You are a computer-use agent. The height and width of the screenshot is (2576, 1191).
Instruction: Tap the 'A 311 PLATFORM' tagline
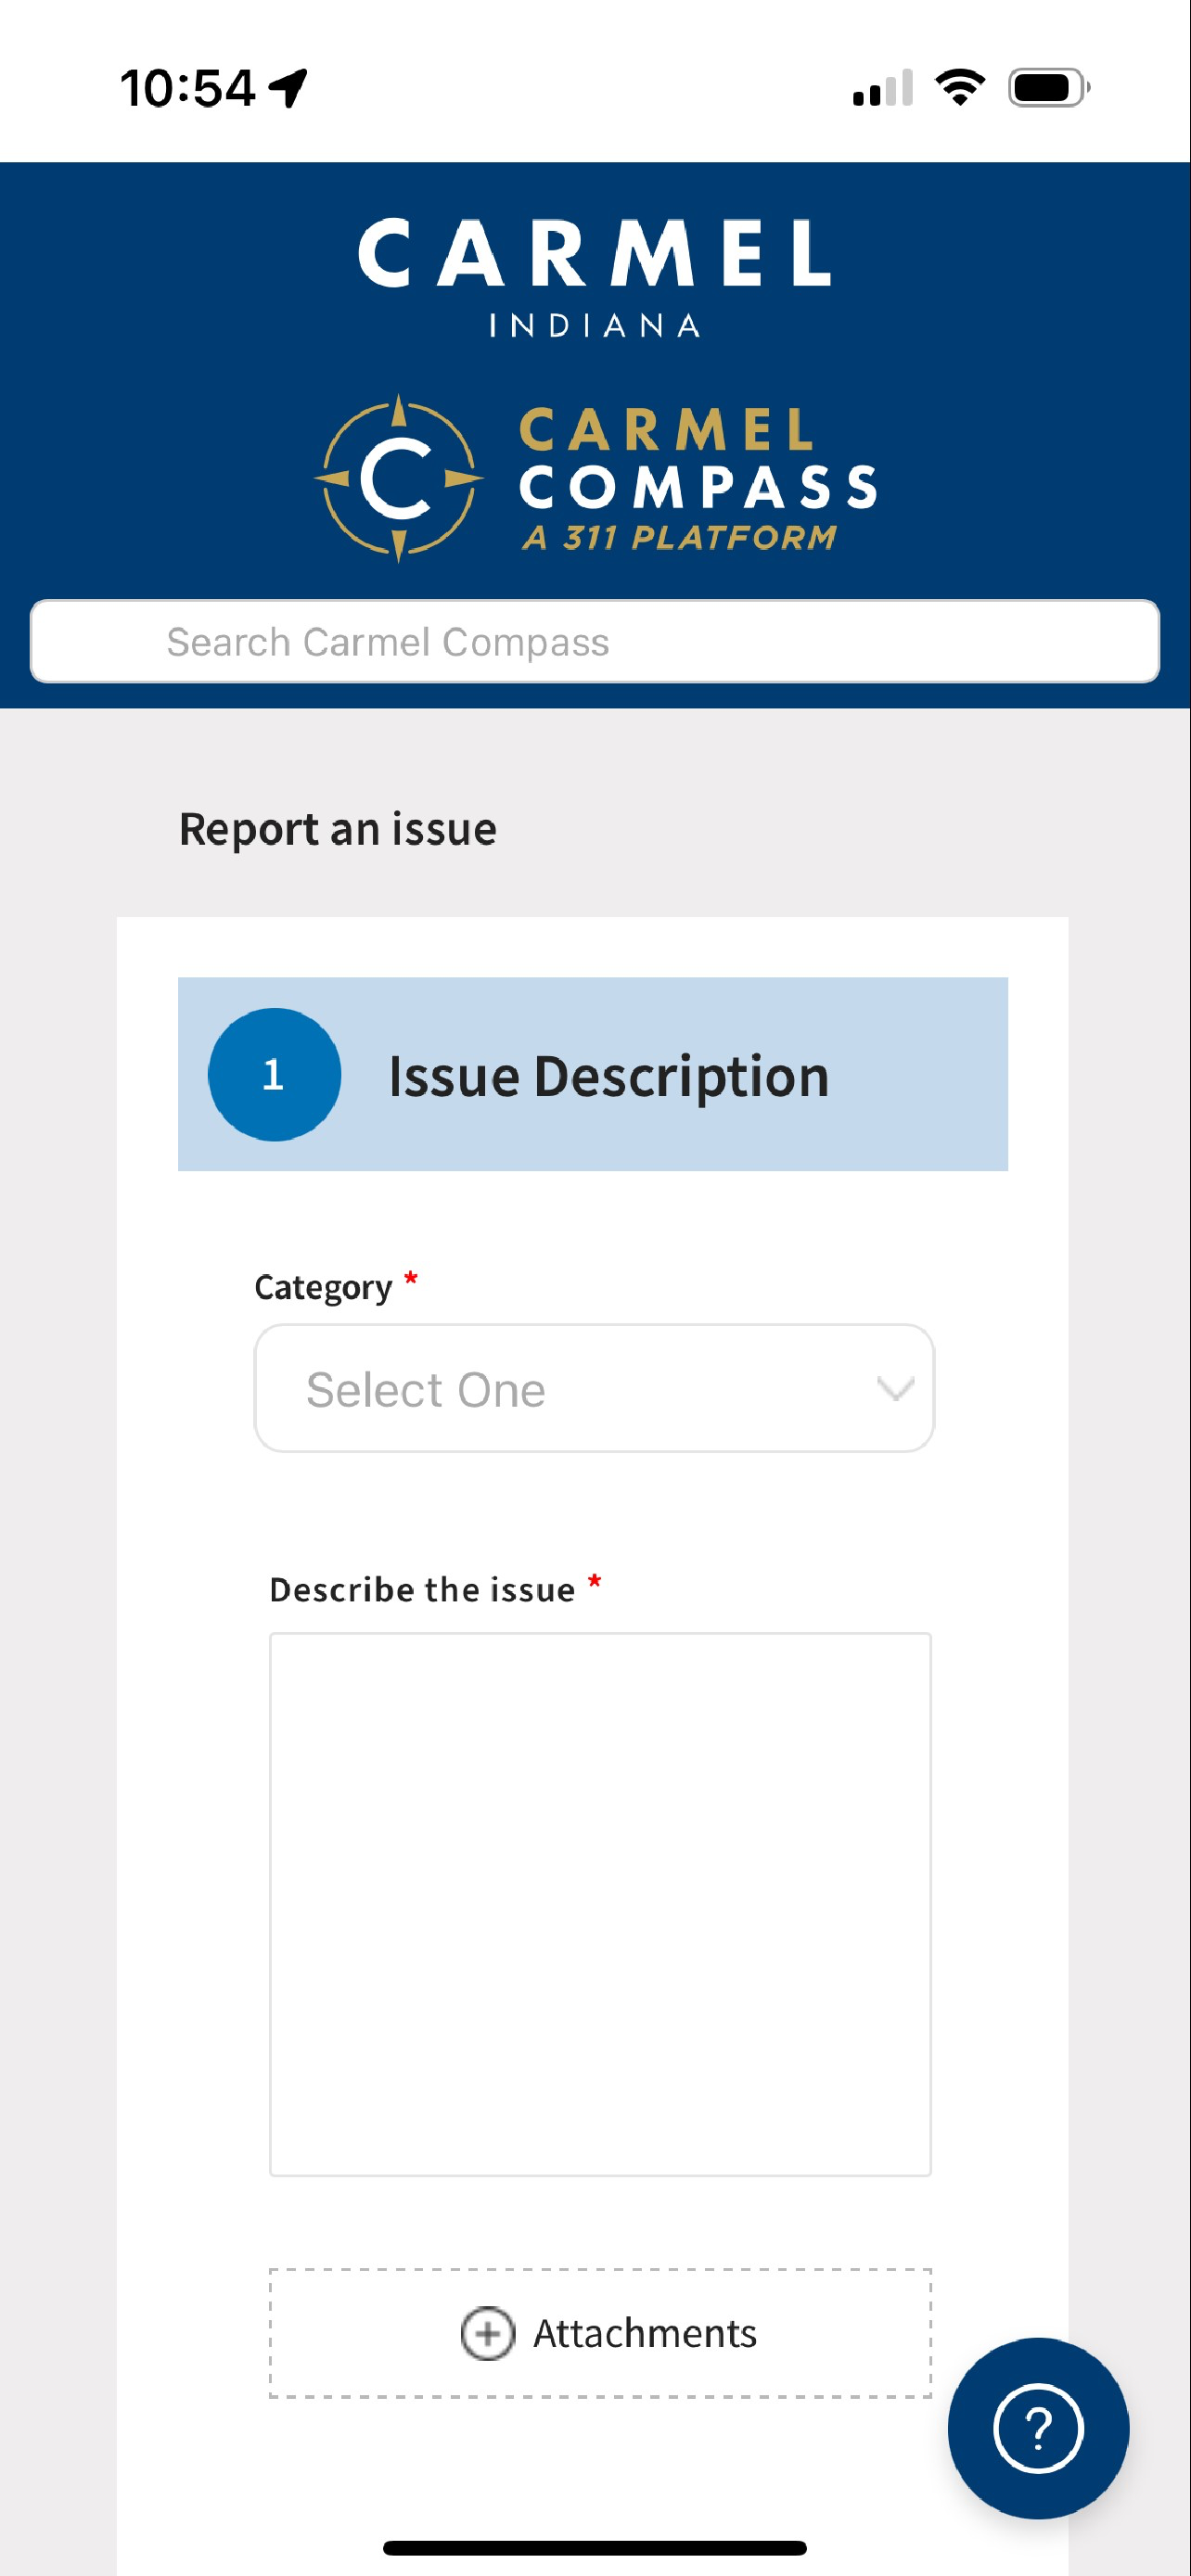pos(679,537)
